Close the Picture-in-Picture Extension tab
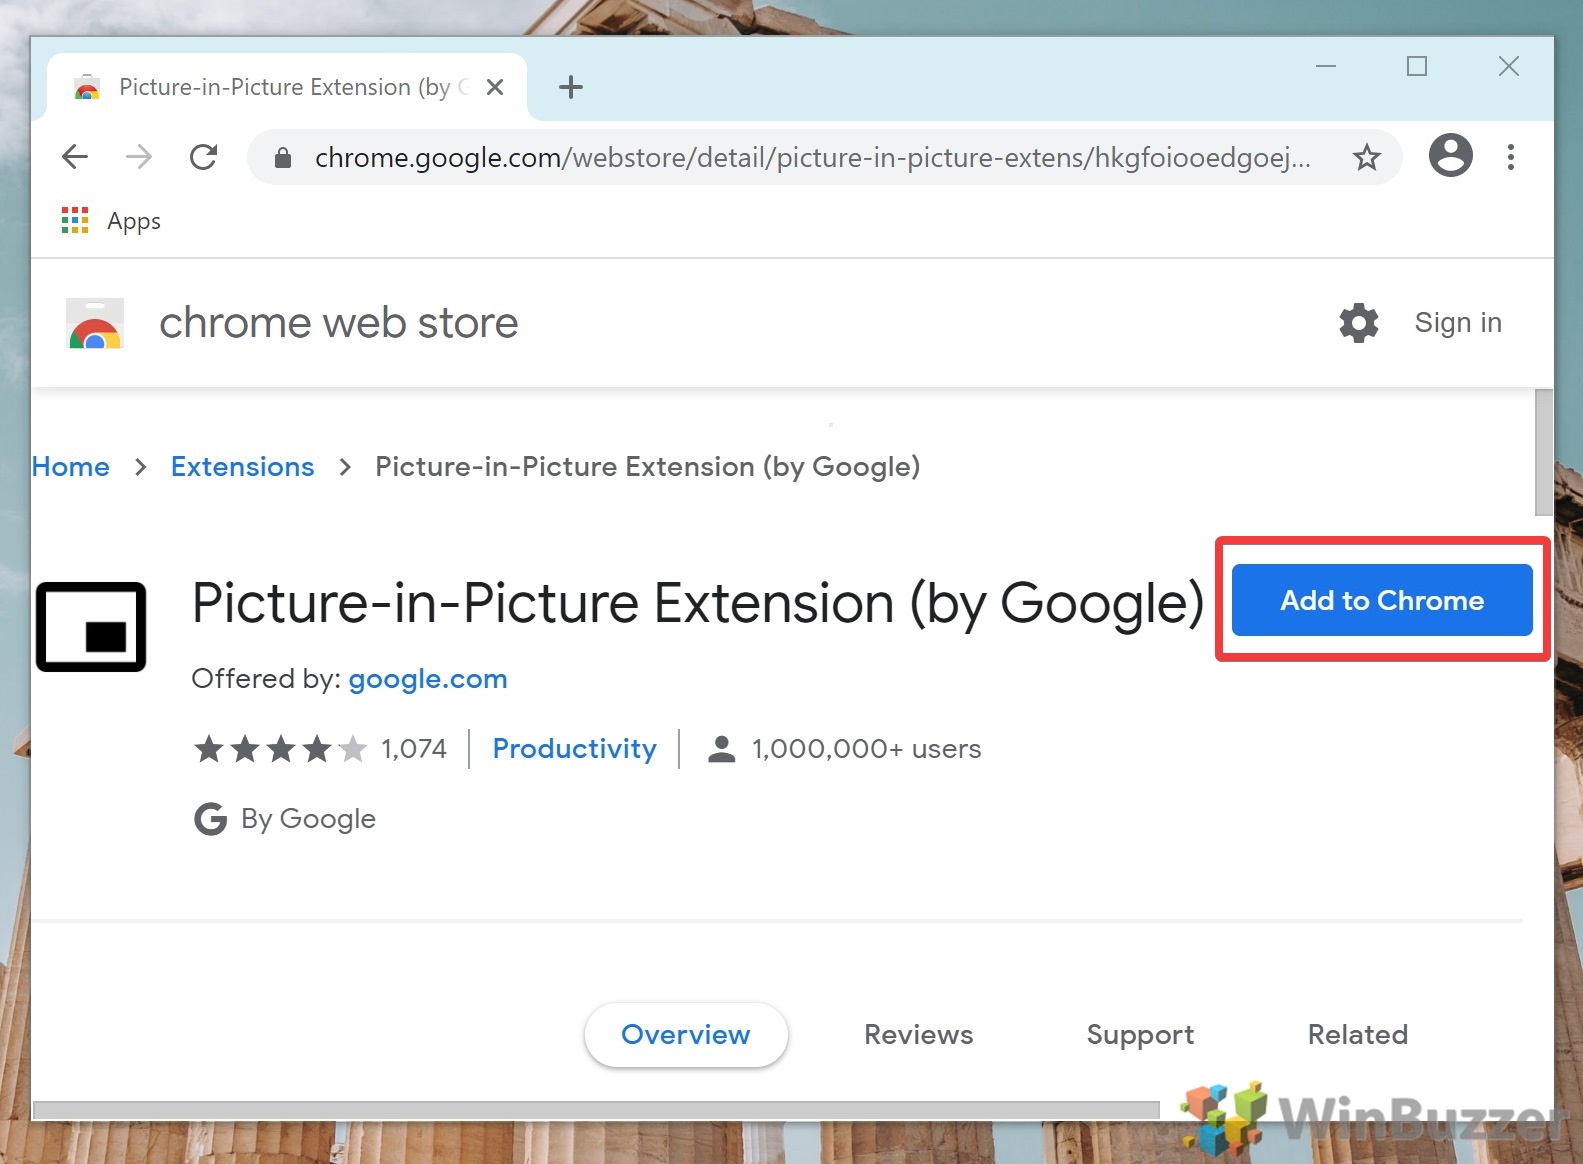Image resolution: width=1583 pixels, height=1164 pixels. click(494, 87)
